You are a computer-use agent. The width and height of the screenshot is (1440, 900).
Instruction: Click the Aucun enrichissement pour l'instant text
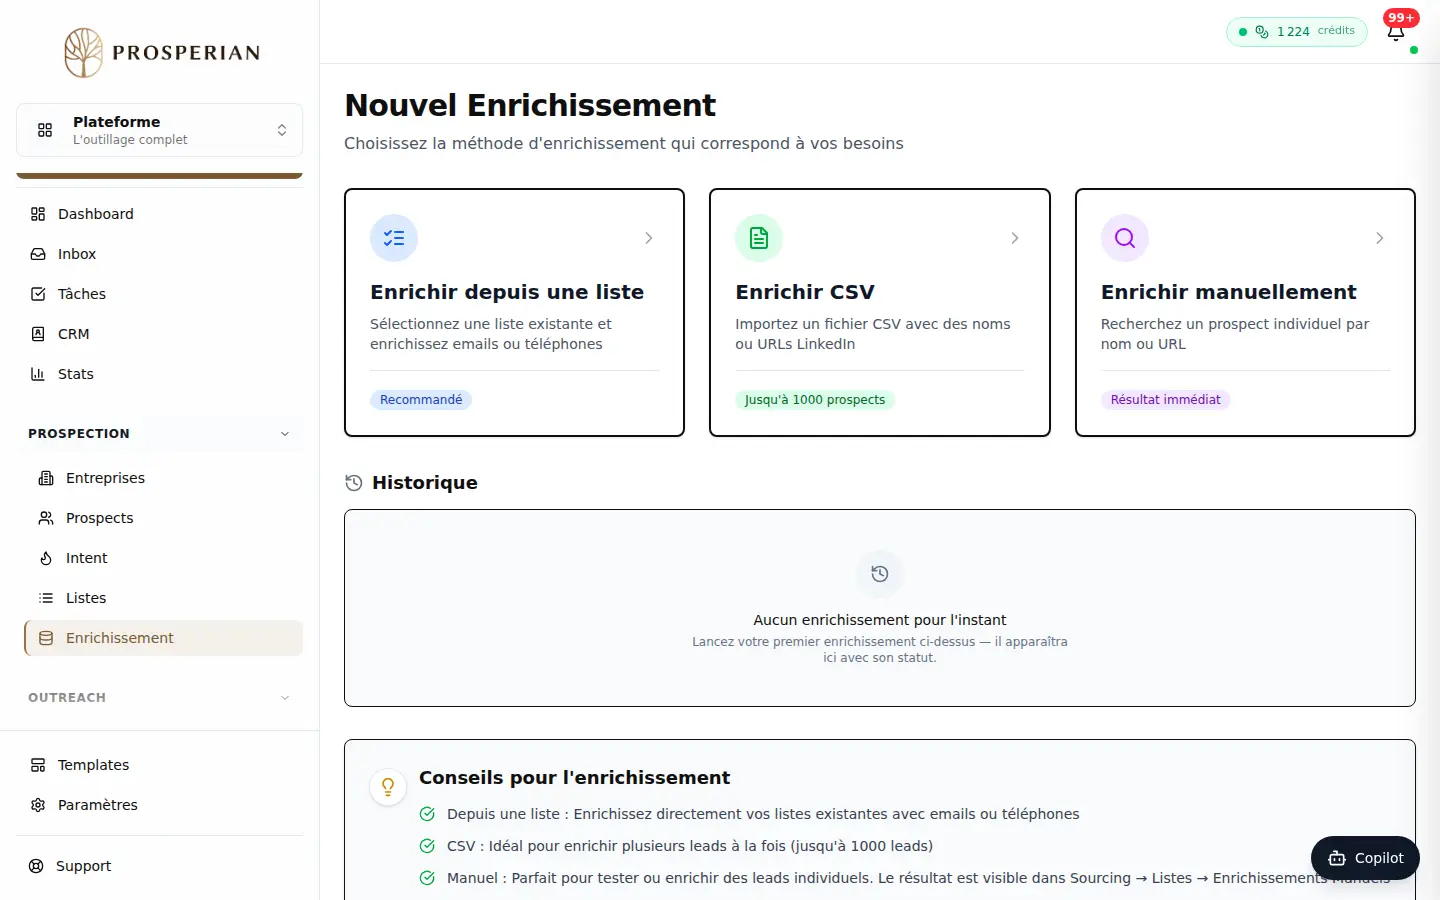pos(880,620)
